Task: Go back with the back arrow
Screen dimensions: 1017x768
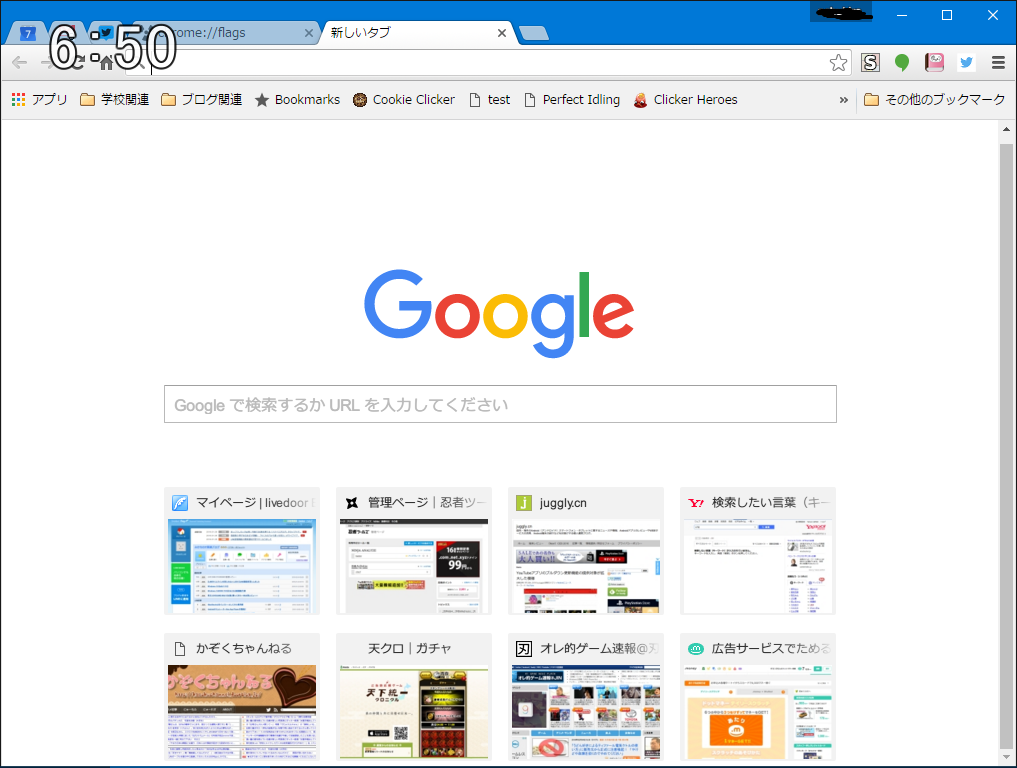Action: coord(19,62)
